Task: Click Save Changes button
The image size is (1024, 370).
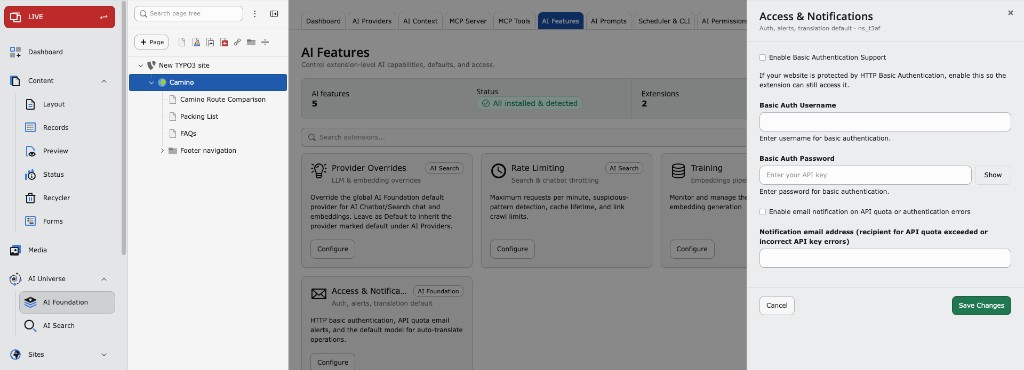Action: [x=981, y=305]
